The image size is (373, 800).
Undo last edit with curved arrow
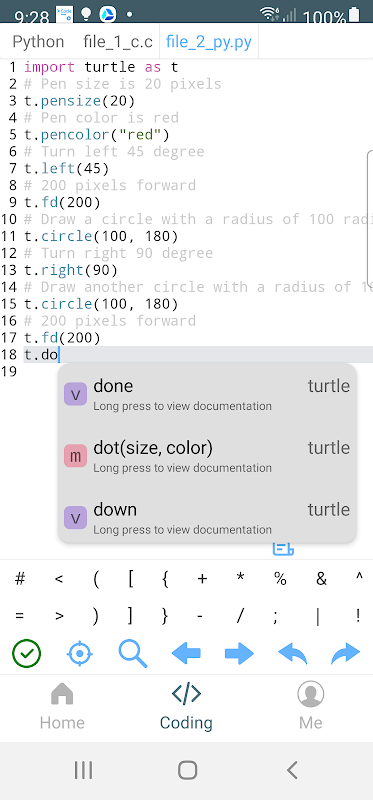(x=292, y=653)
